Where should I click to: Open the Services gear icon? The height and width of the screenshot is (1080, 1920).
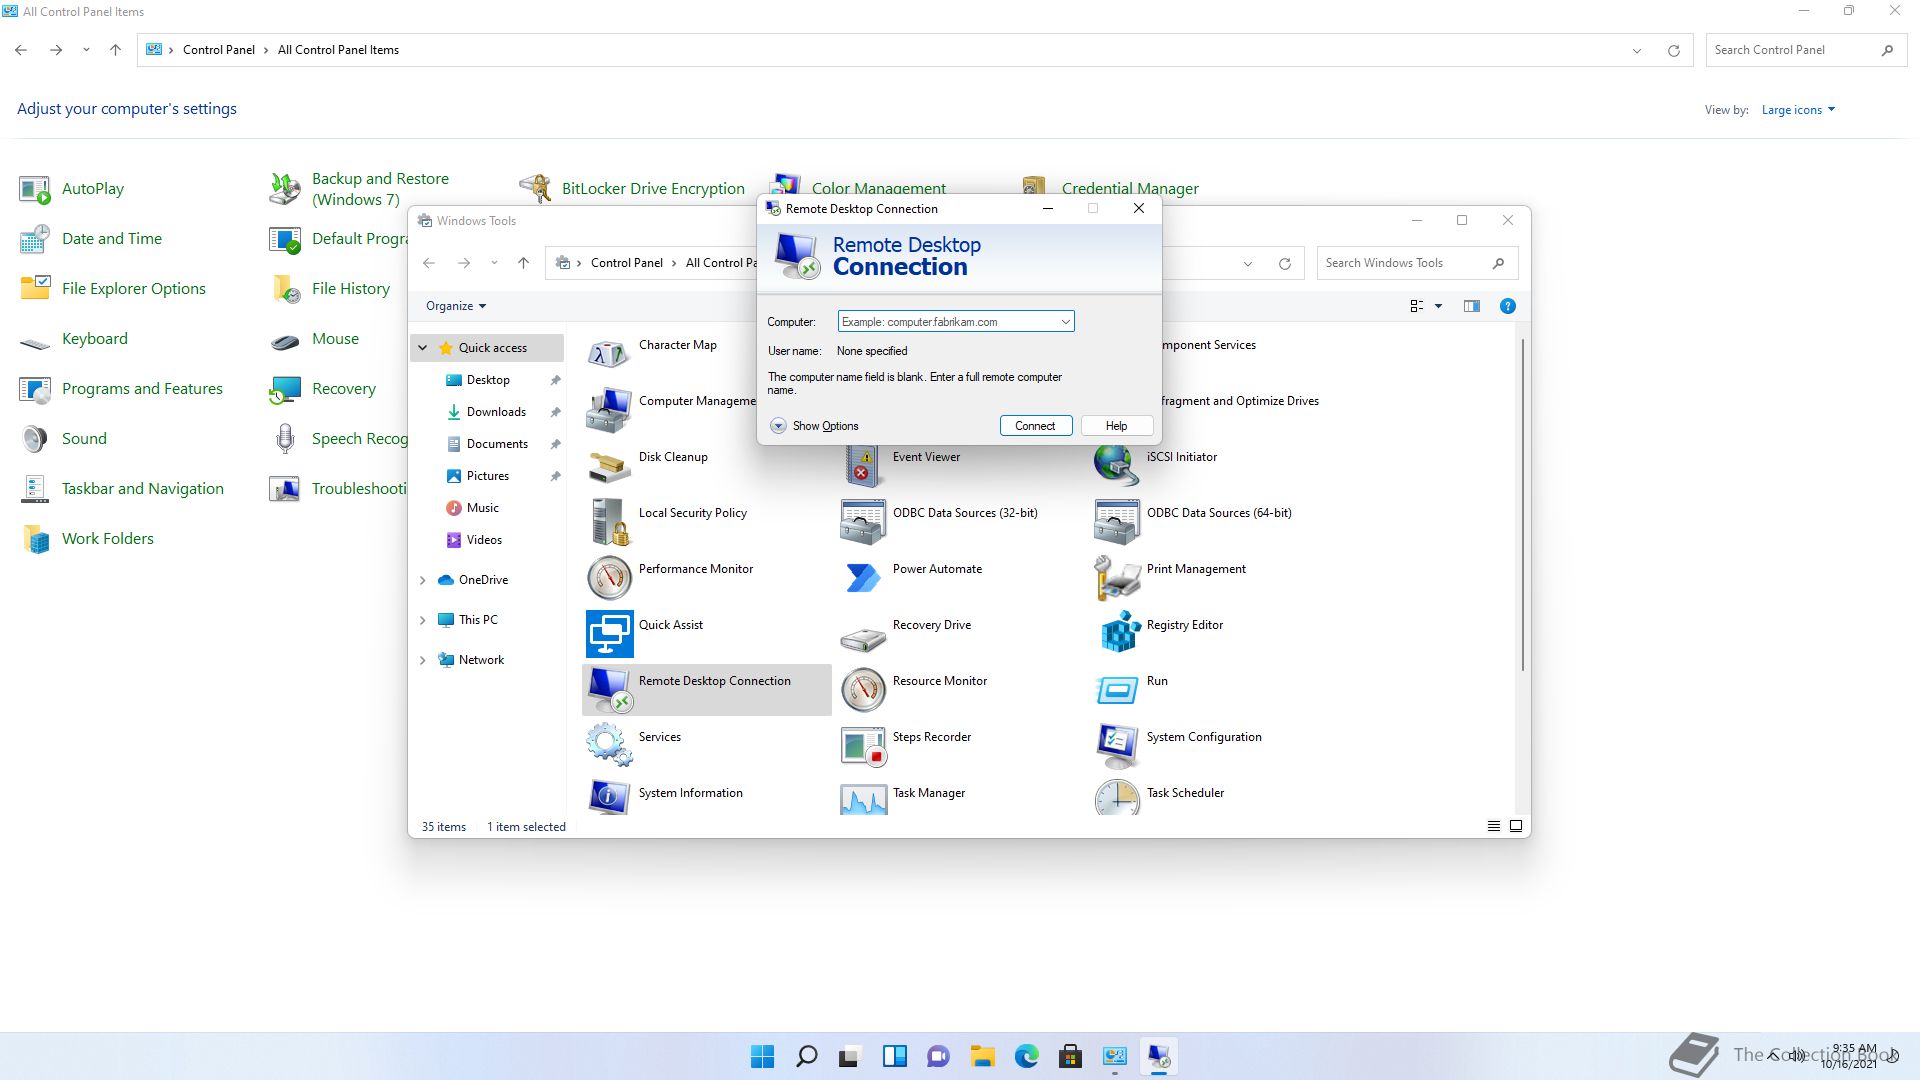click(609, 745)
